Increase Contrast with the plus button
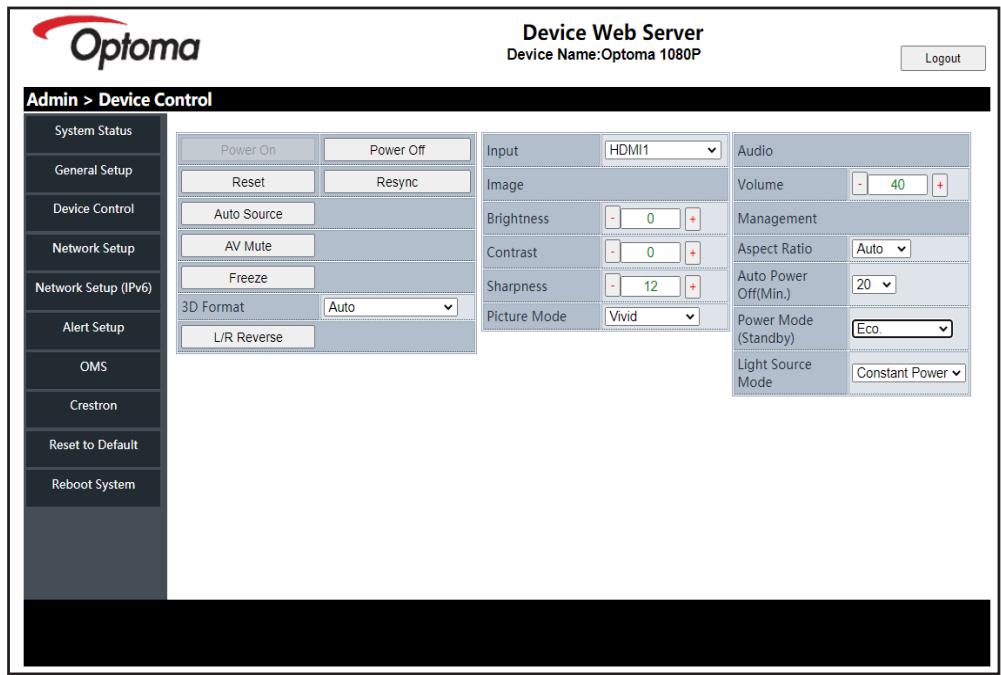Viewport: 1001px width, 675px height. click(x=693, y=252)
